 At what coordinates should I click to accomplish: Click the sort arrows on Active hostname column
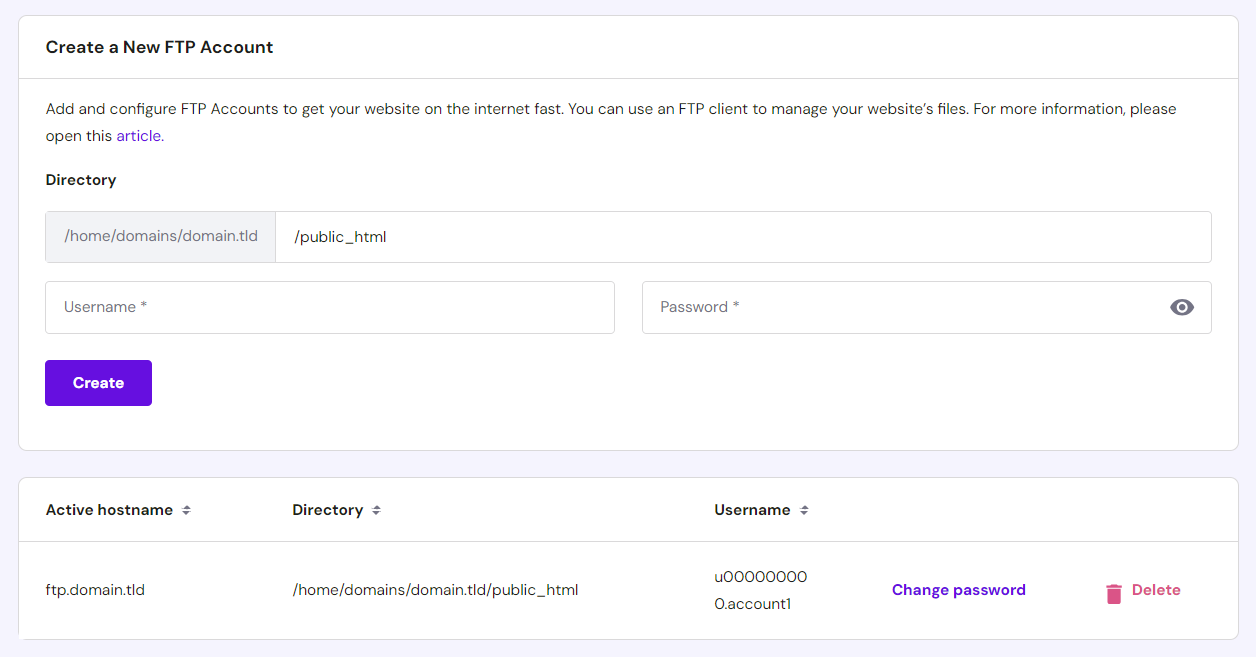(x=186, y=510)
